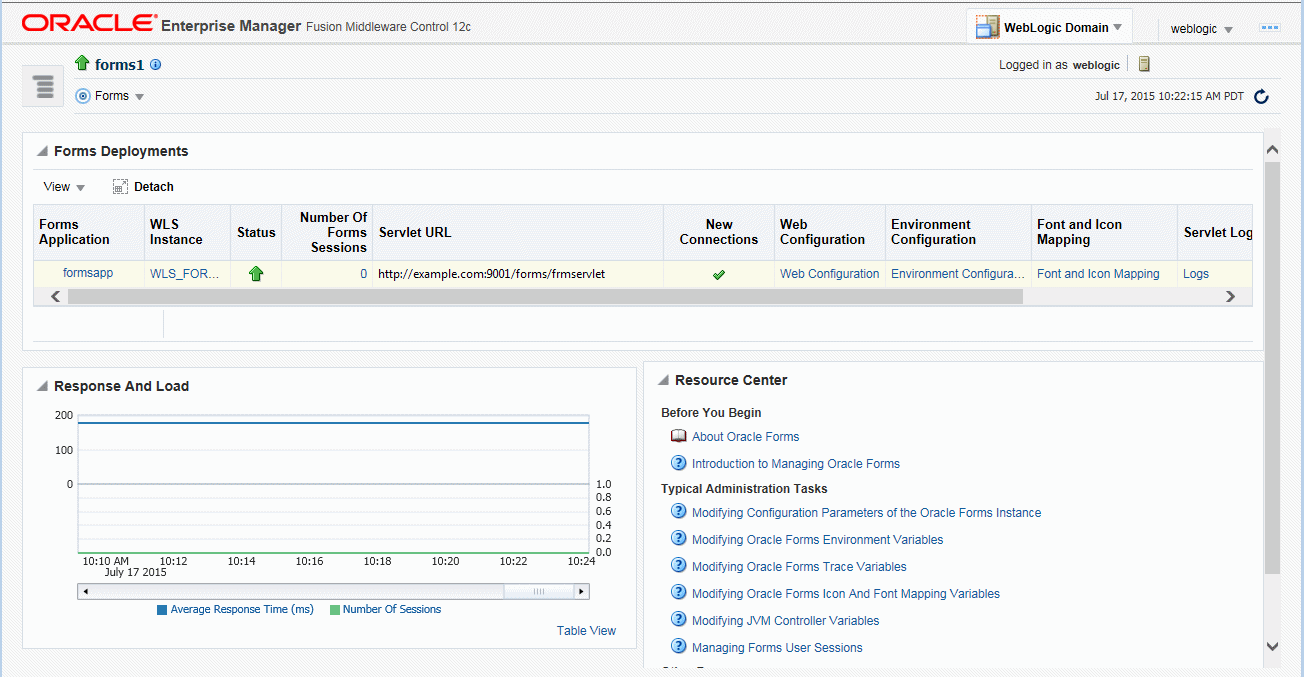1304x677 pixels.
Task: Click the navigation hamburger menu icon
Action: pos(44,87)
